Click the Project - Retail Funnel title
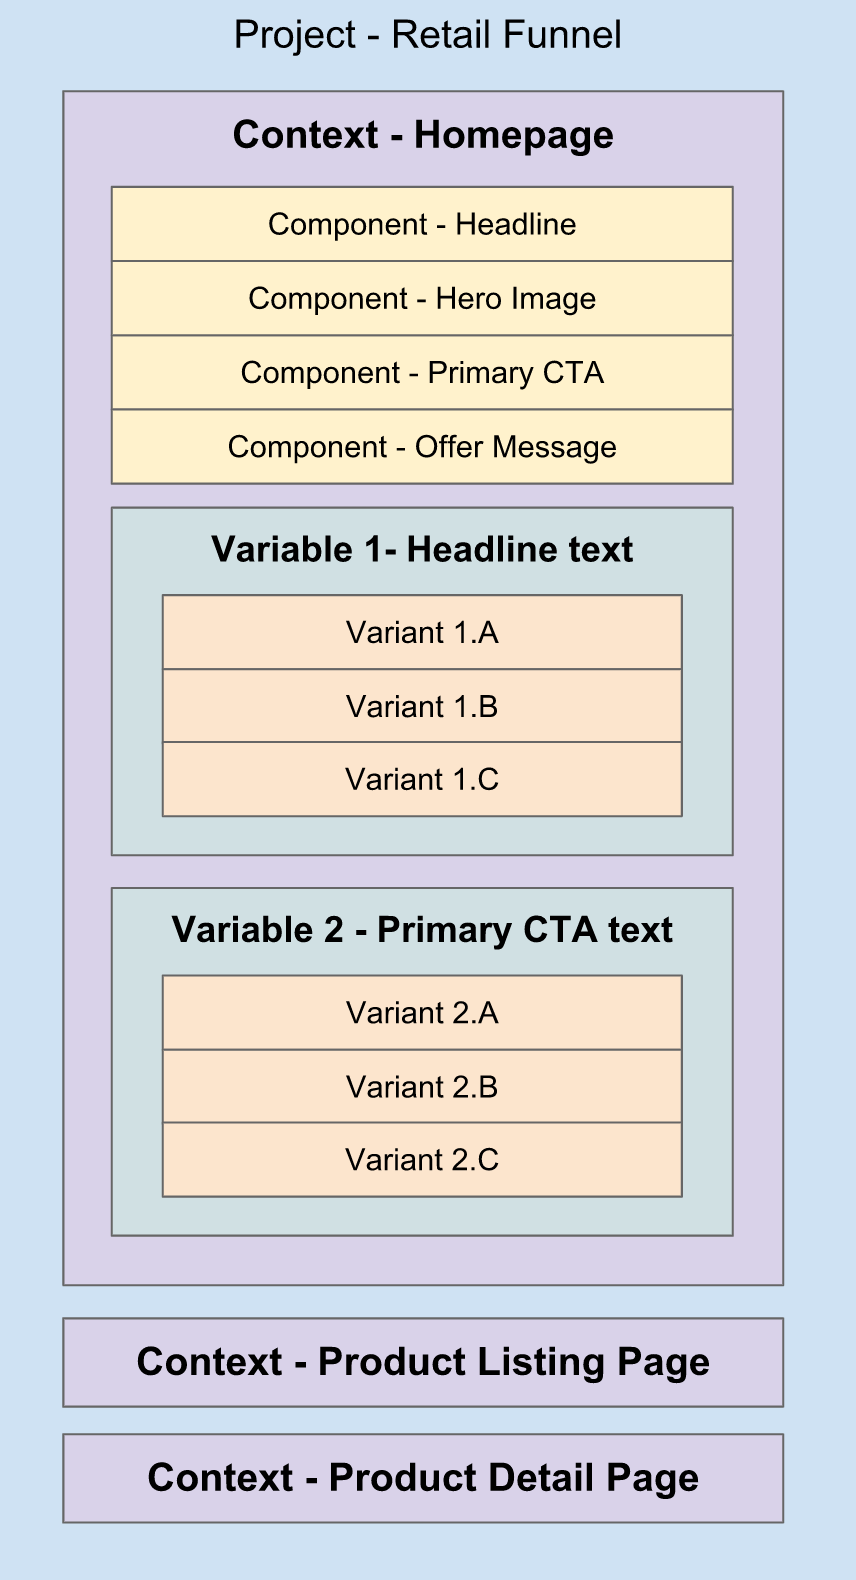 click(427, 35)
